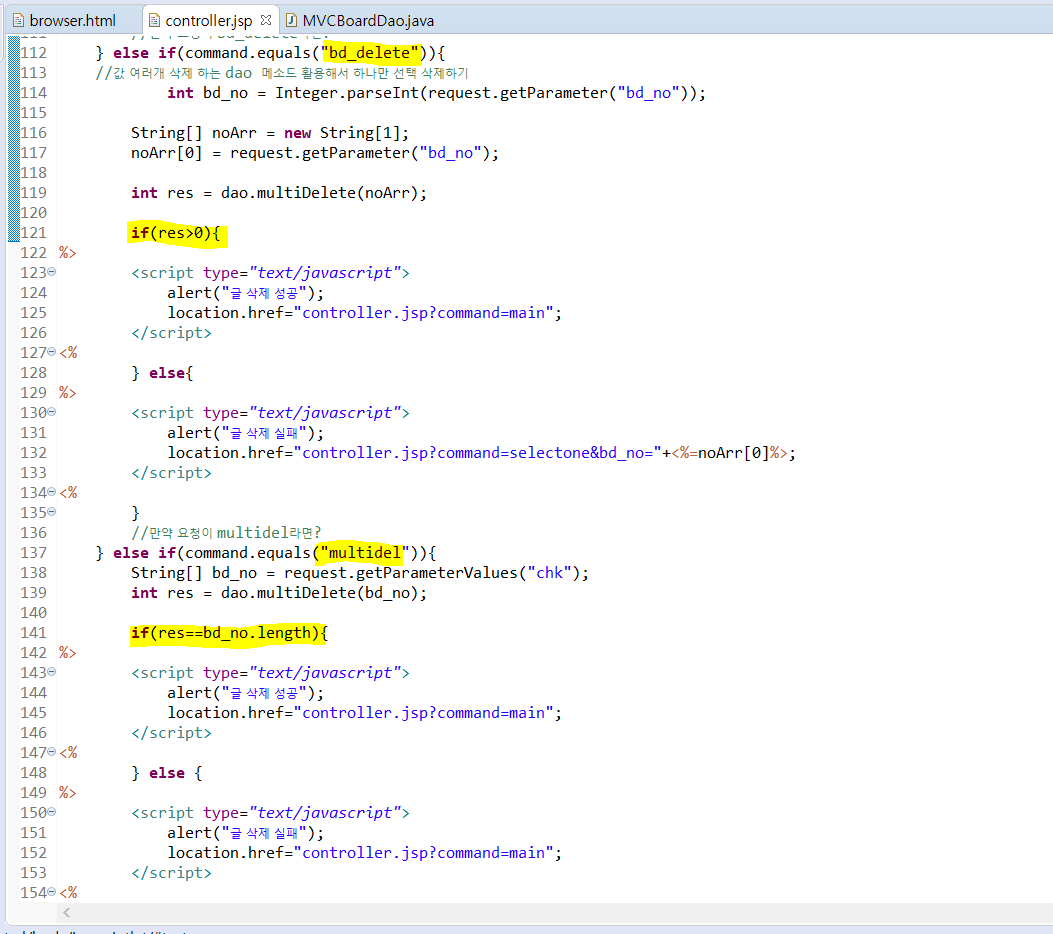The image size is (1053, 934).
Task: Click the closing </script> on line 126
Action: (x=171, y=333)
